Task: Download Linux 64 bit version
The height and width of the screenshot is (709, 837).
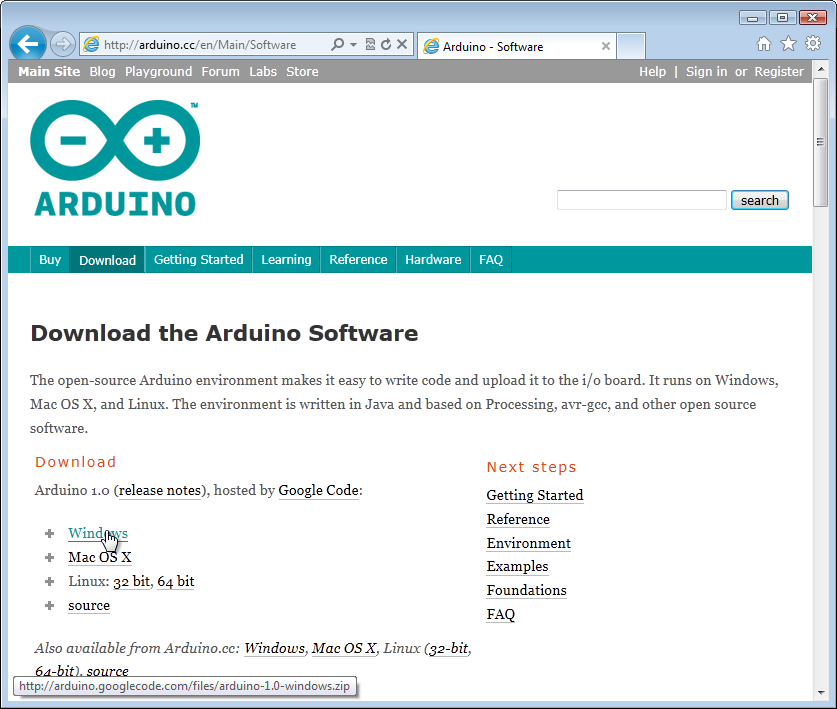Action: point(176,581)
